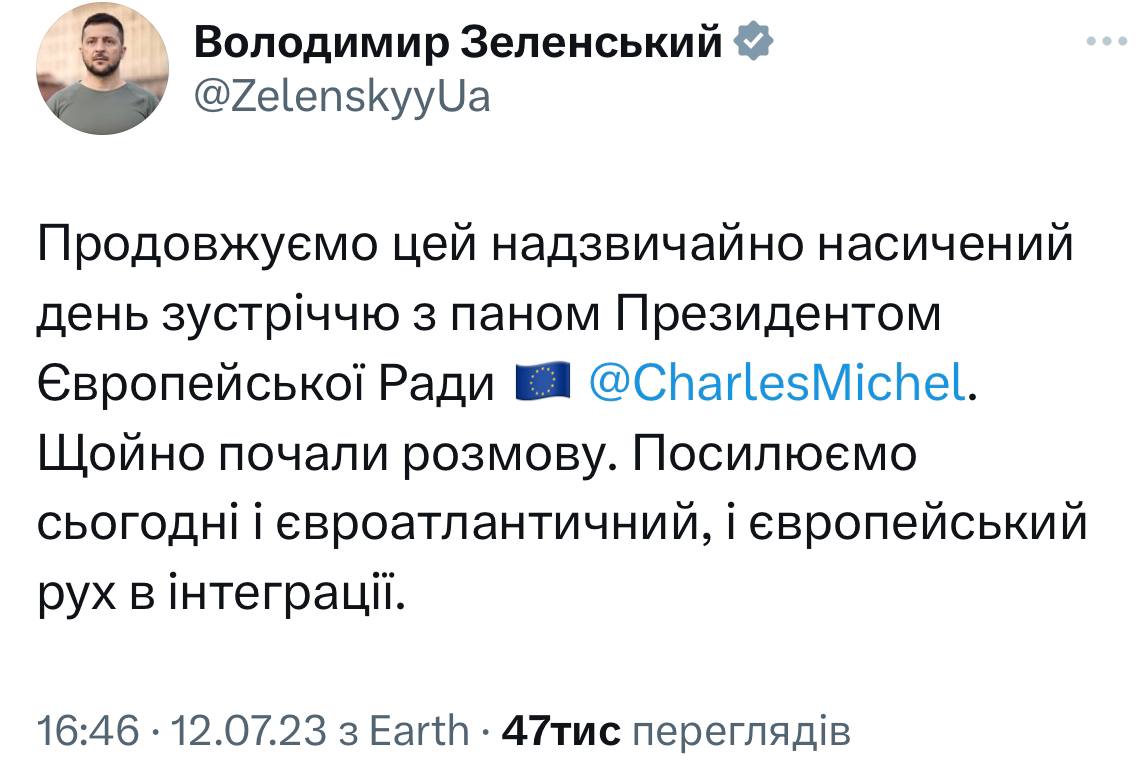Open the @ZelenskyyUa handle link
Screen dimensions: 1144x775
(339, 97)
